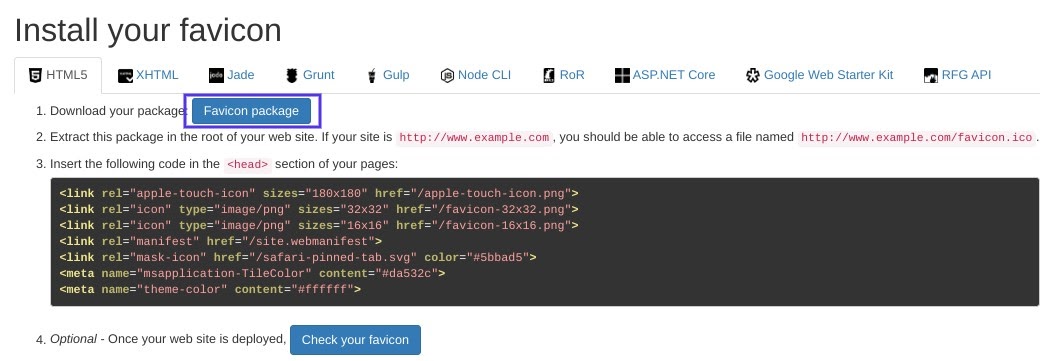Click the Grunt boar icon
Screen dimensions: 1051x361
point(292,76)
